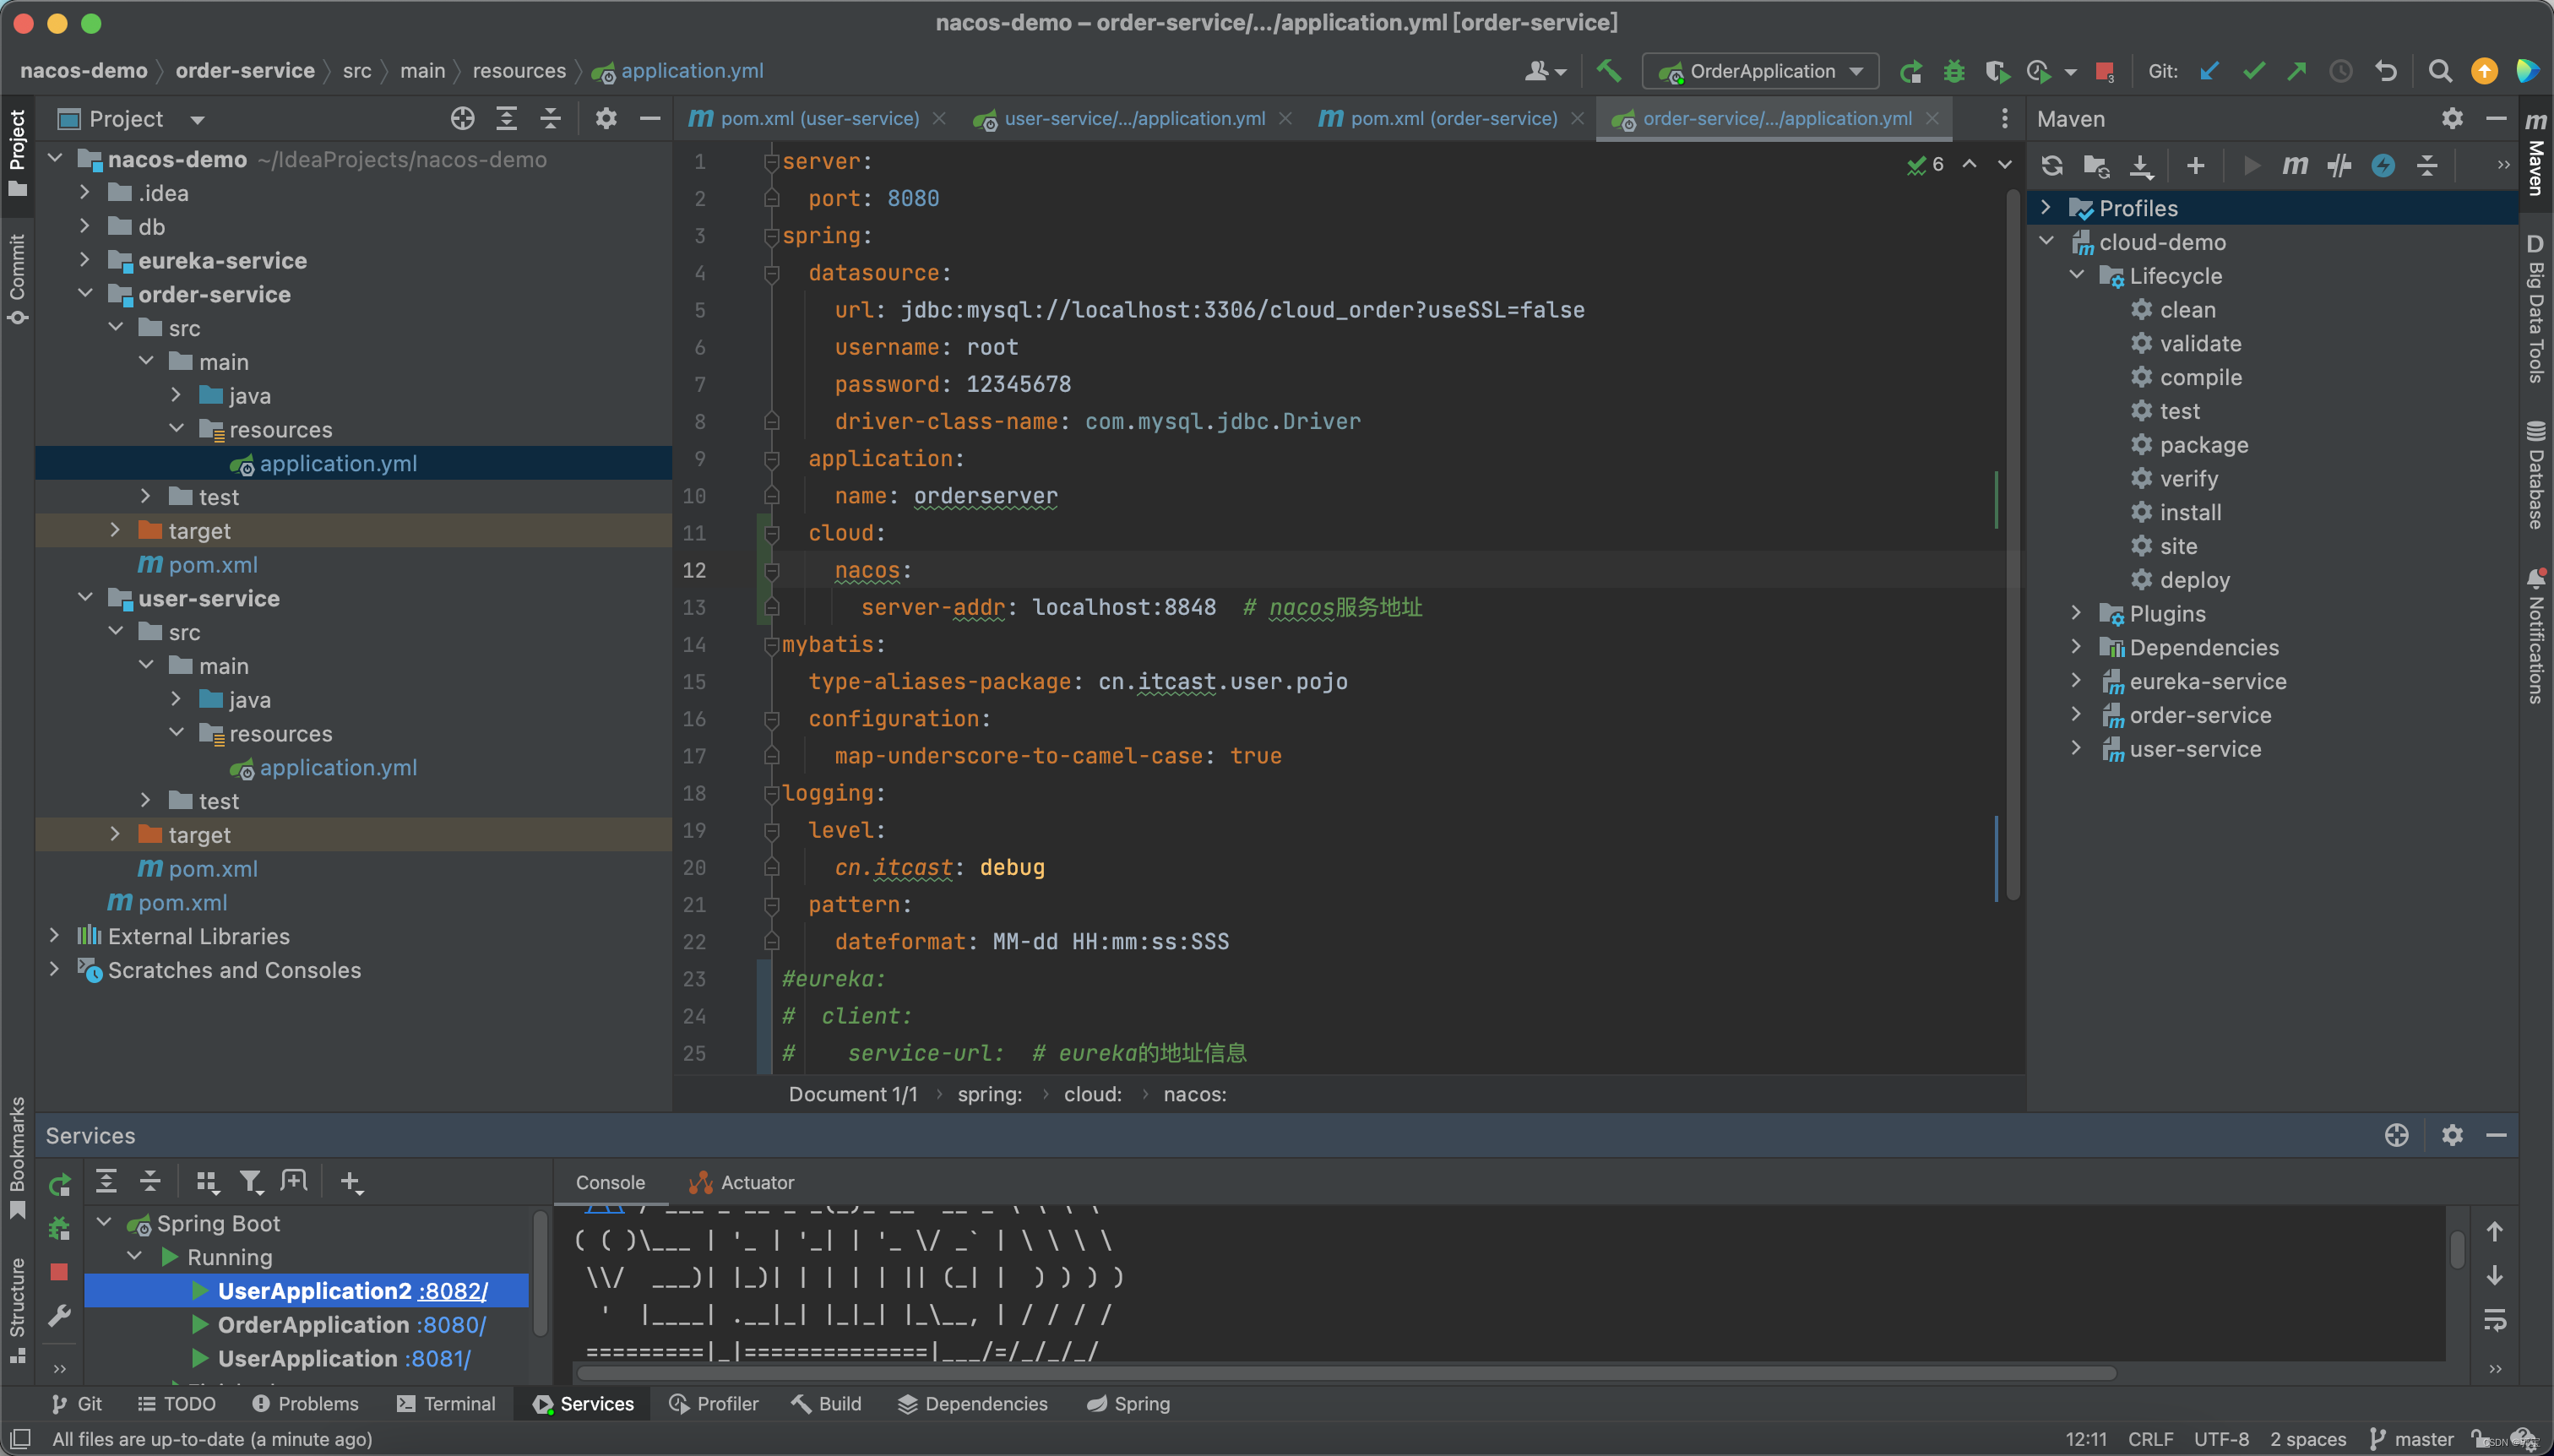2554x1456 pixels.
Task: Toggle soft-wrap in Services console
Action: tap(2494, 1320)
